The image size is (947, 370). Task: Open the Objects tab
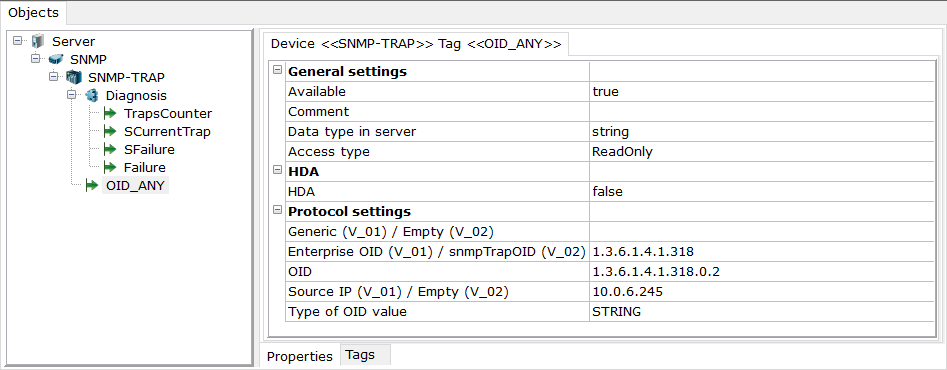[33, 12]
